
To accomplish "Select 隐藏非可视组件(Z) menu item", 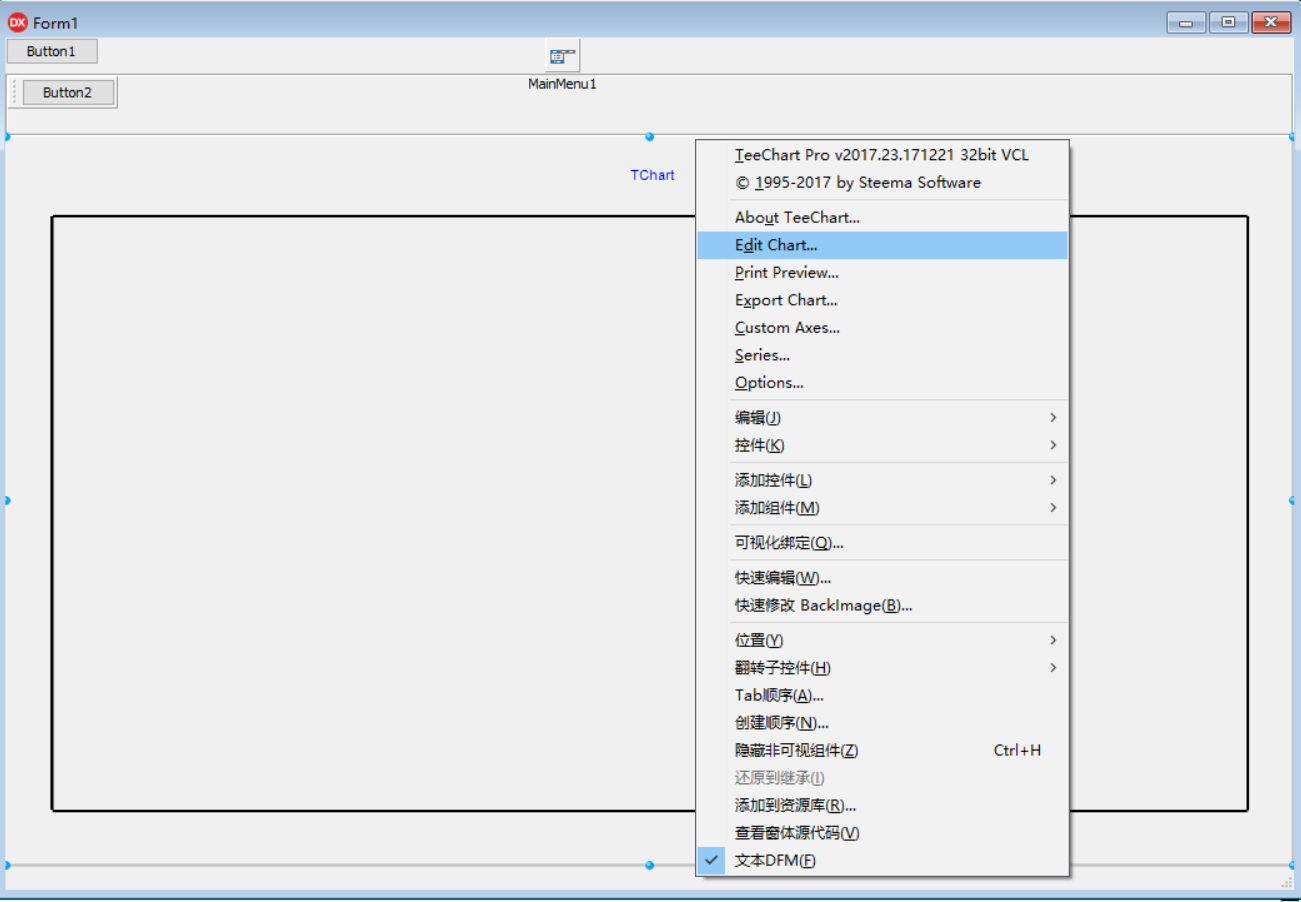I will pos(882,750).
